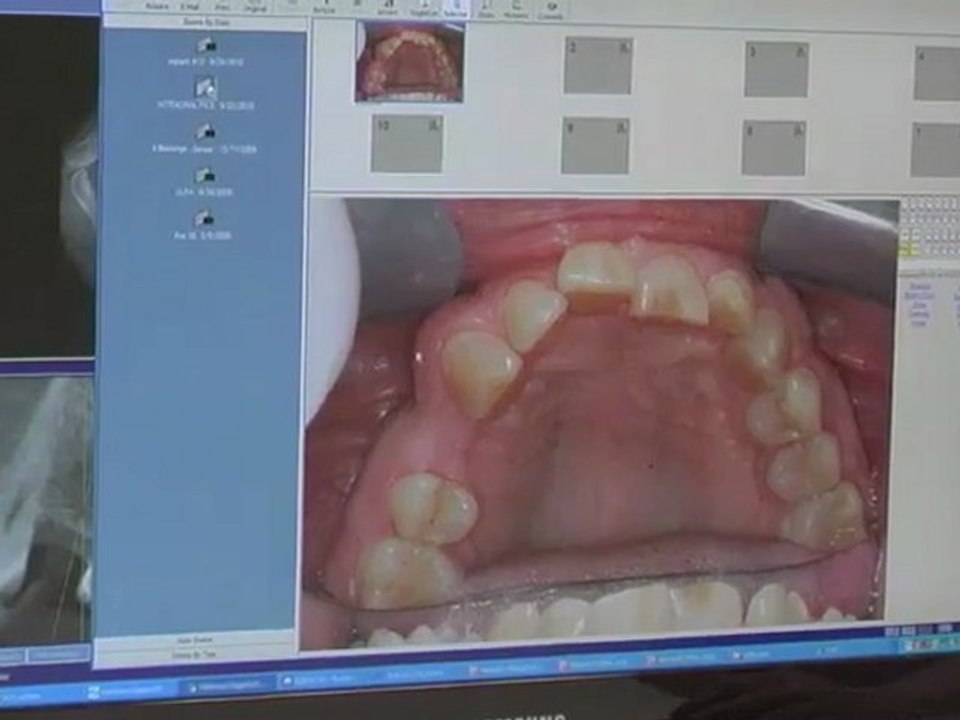Screen dimensions: 960x720
Task: Open the fourth exam icon in the list
Action: pos(204,176)
